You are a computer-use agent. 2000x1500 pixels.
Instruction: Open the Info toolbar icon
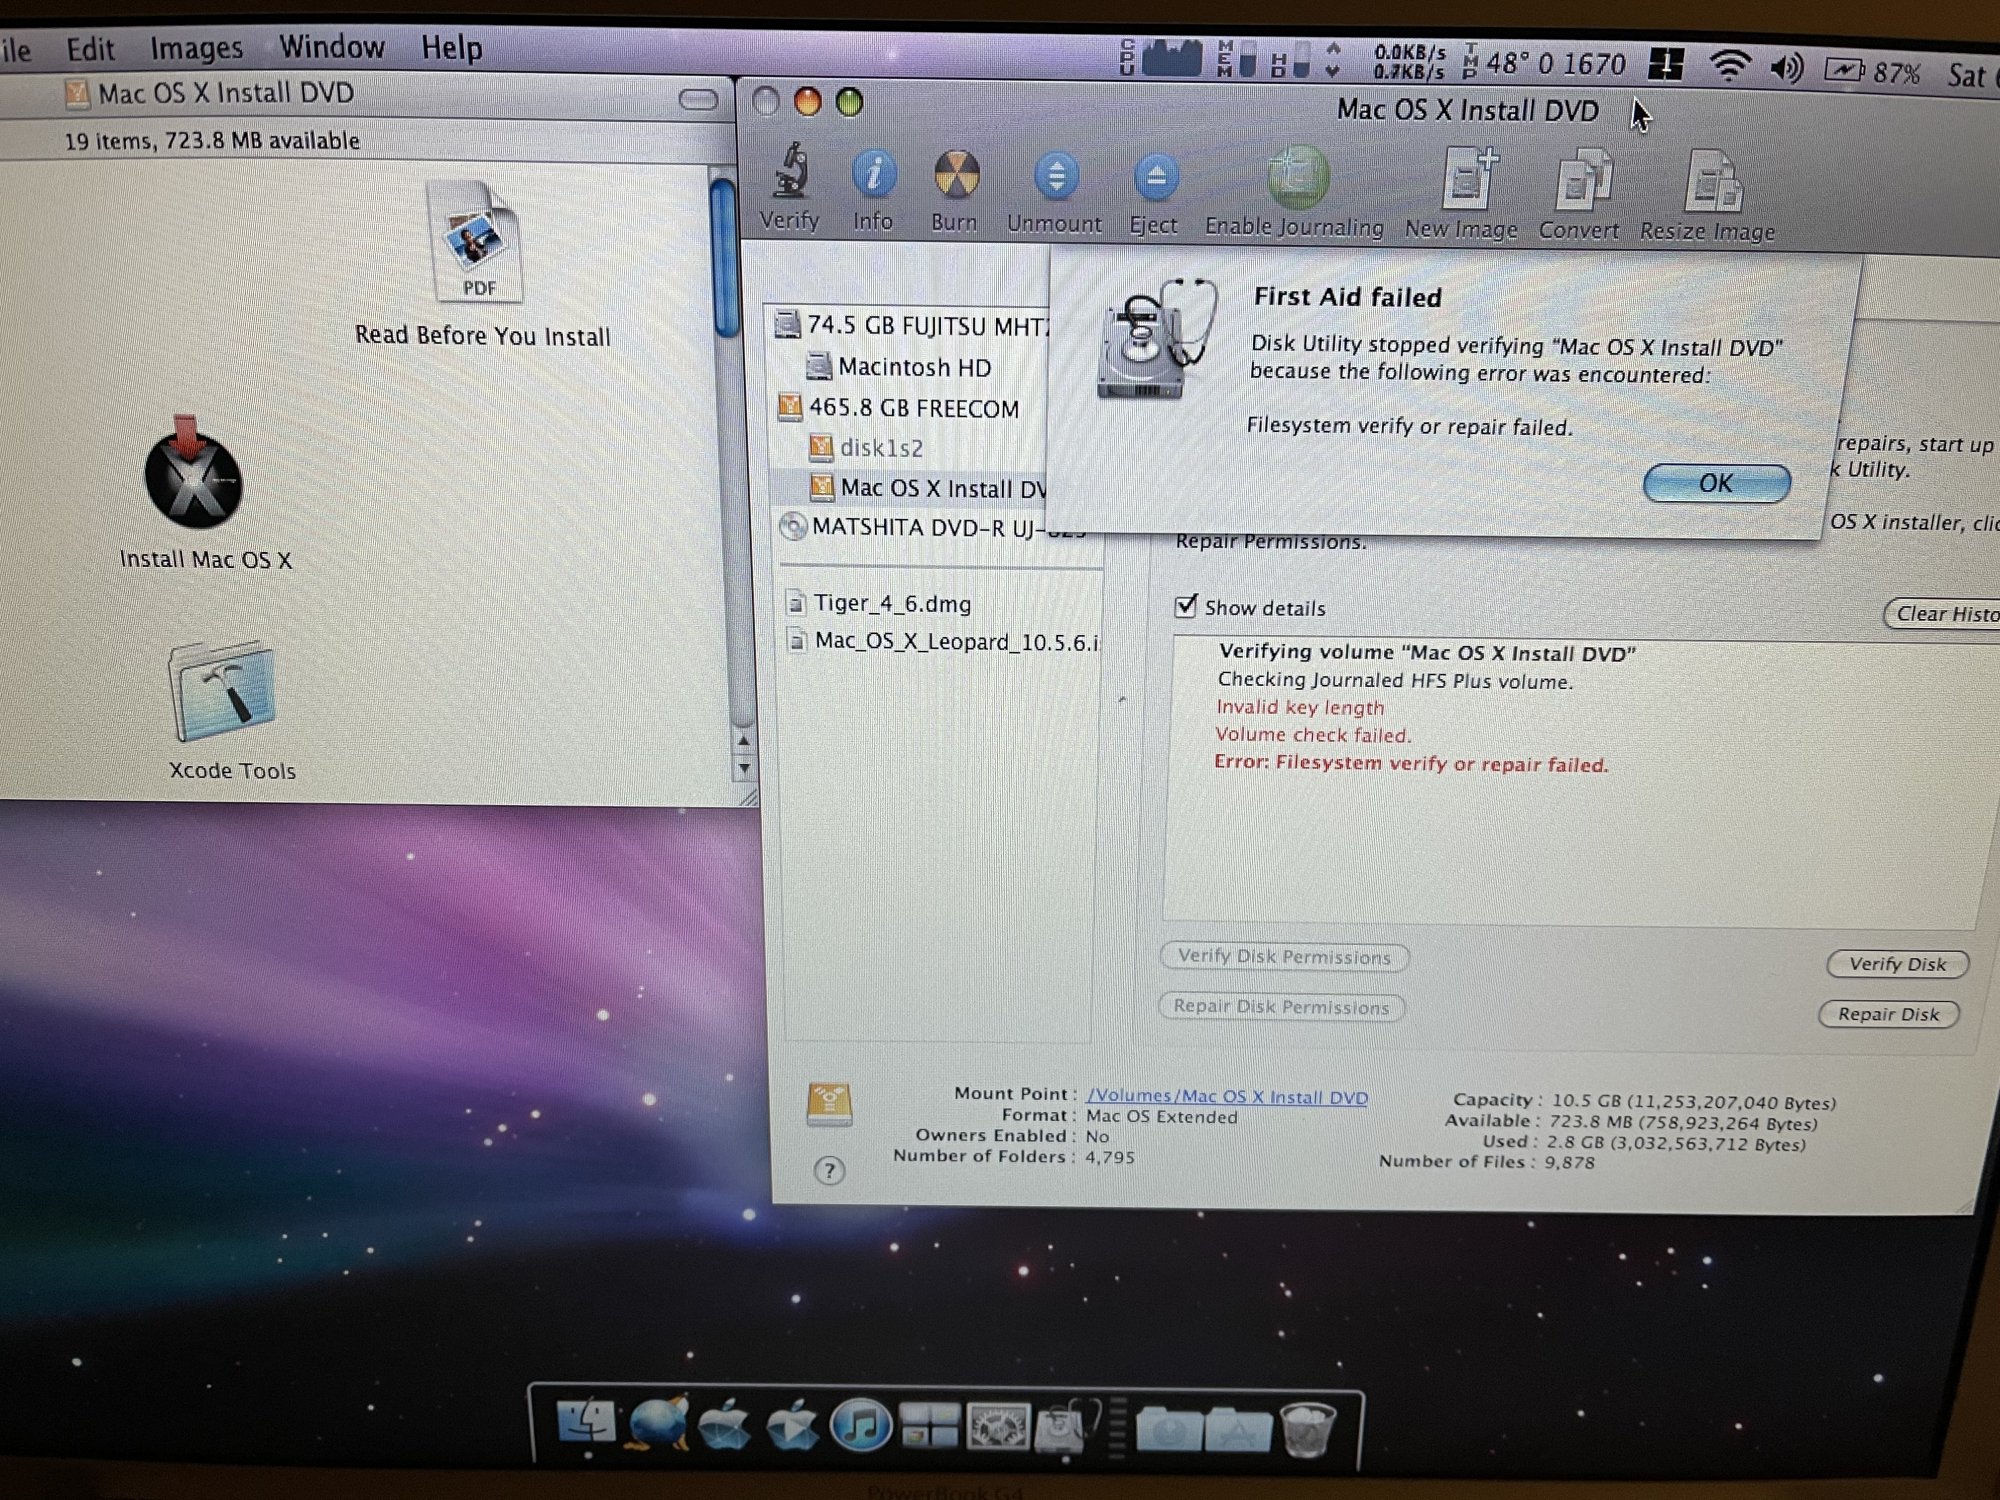pyautogui.click(x=873, y=177)
